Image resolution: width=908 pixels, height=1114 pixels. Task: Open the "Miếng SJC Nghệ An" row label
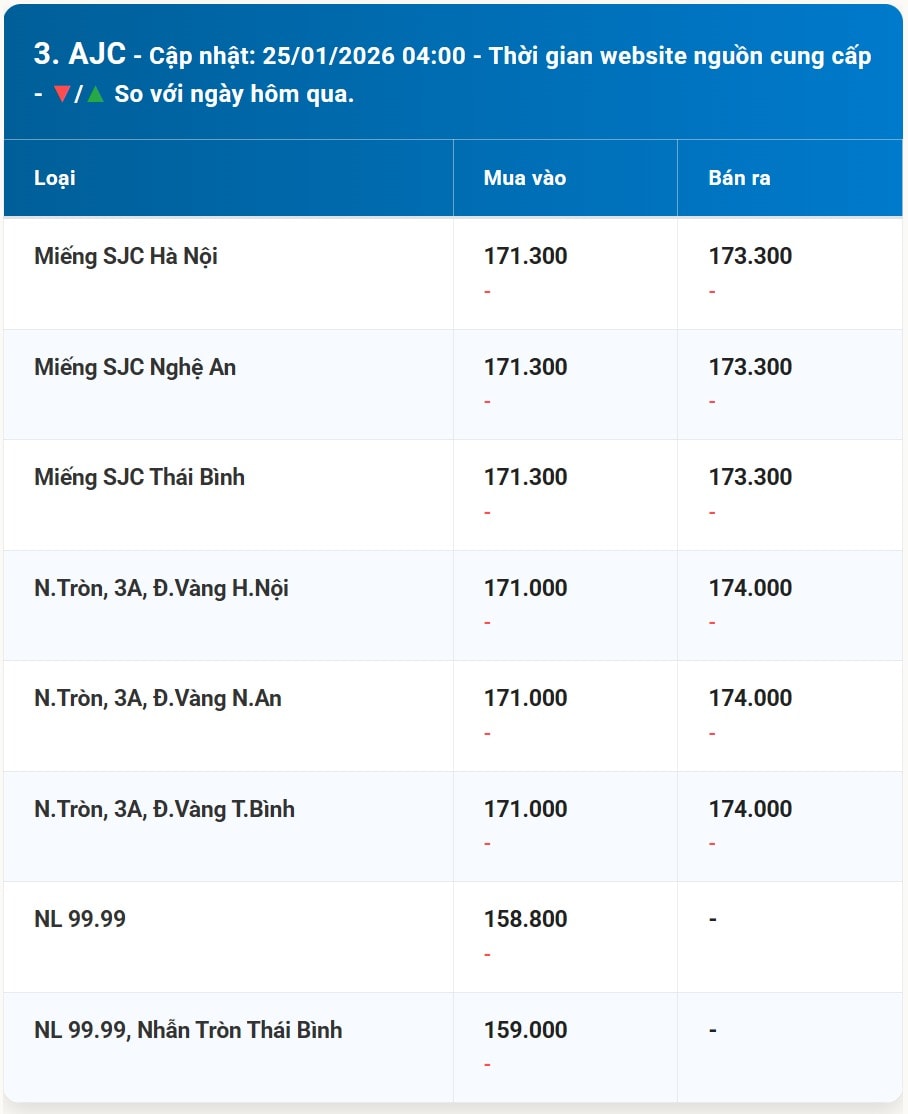point(135,367)
